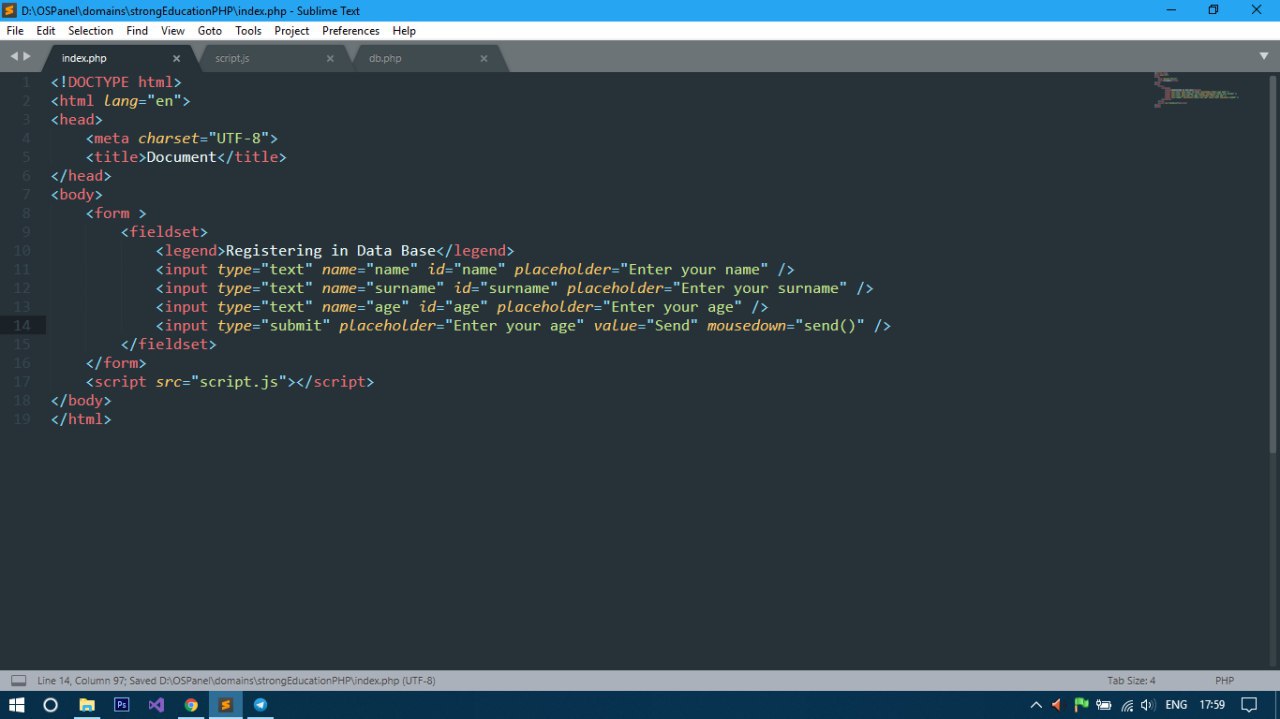Open the File menu
The image size is (1280, 719).
click(x=14, y=31)
